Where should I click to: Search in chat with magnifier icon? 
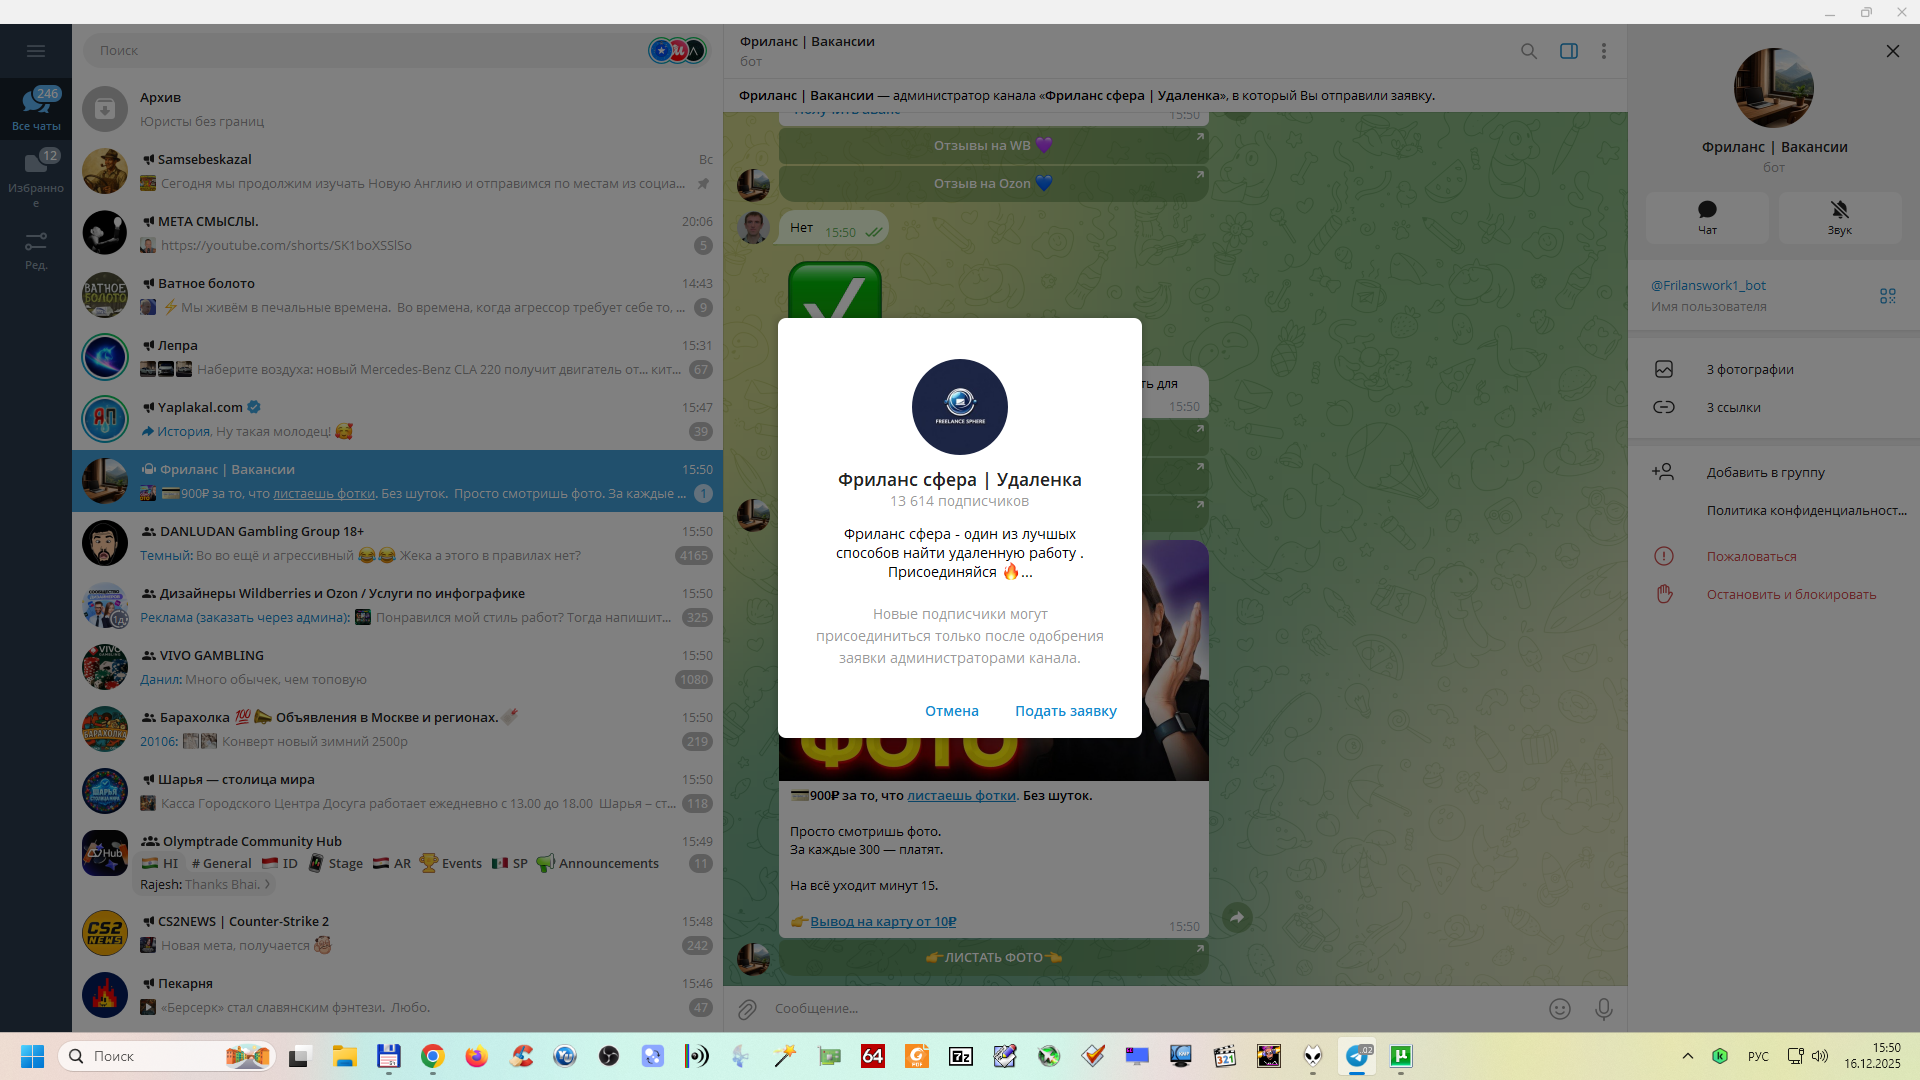(1529, 51)
